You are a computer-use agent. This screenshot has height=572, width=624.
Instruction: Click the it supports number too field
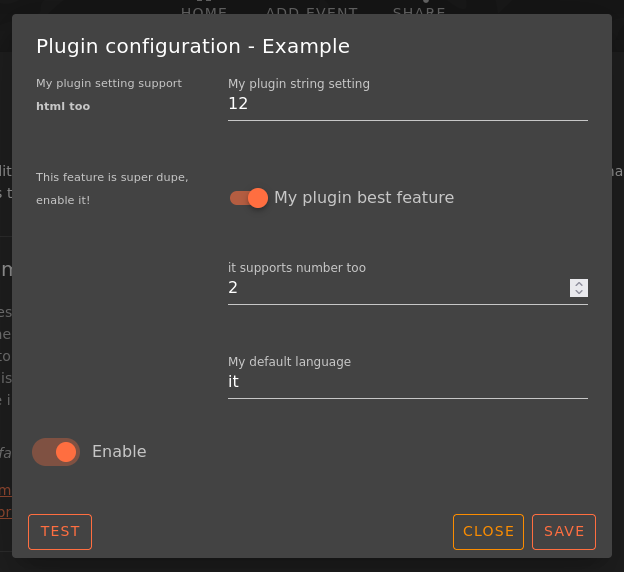click(x=397, y=288)
